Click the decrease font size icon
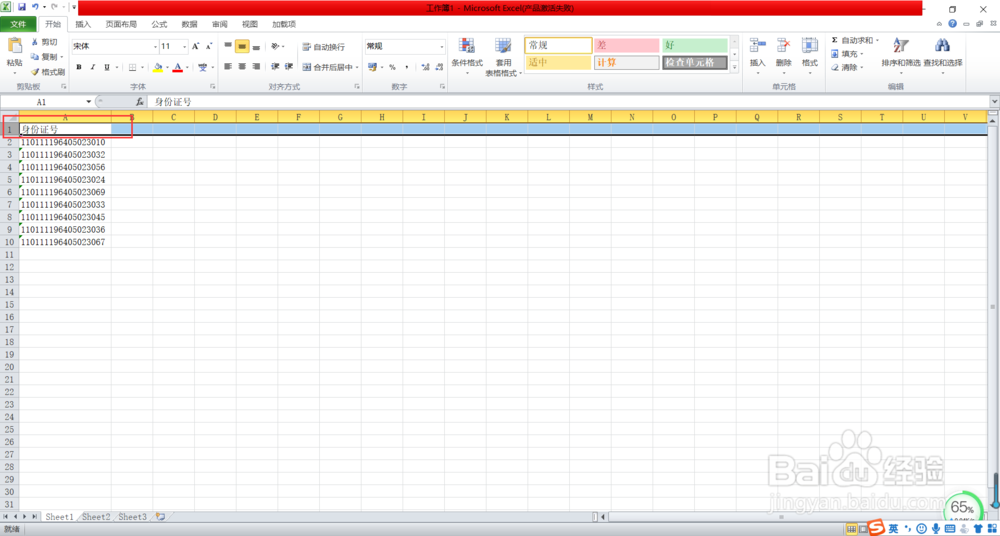This screenshot has width=1000, height=536. [209, 47]
